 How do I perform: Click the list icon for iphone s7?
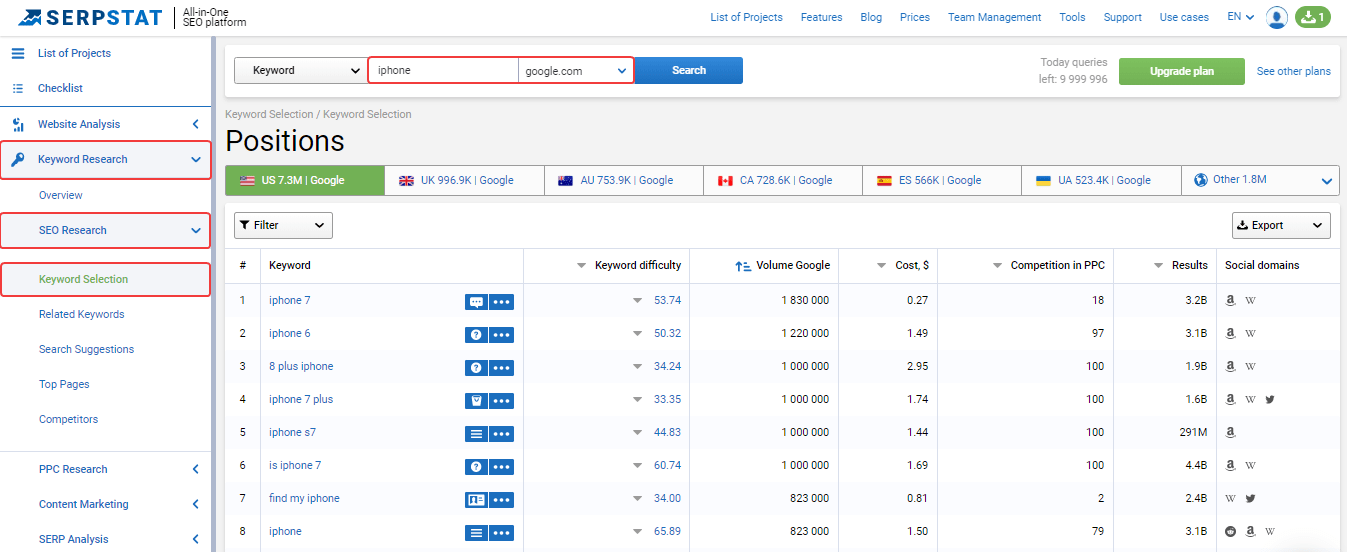[476, 433]
